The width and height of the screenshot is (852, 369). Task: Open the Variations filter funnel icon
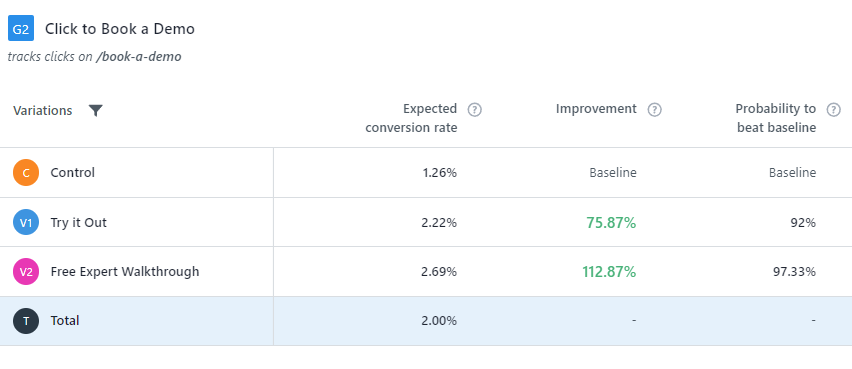(x=96, y=111)
